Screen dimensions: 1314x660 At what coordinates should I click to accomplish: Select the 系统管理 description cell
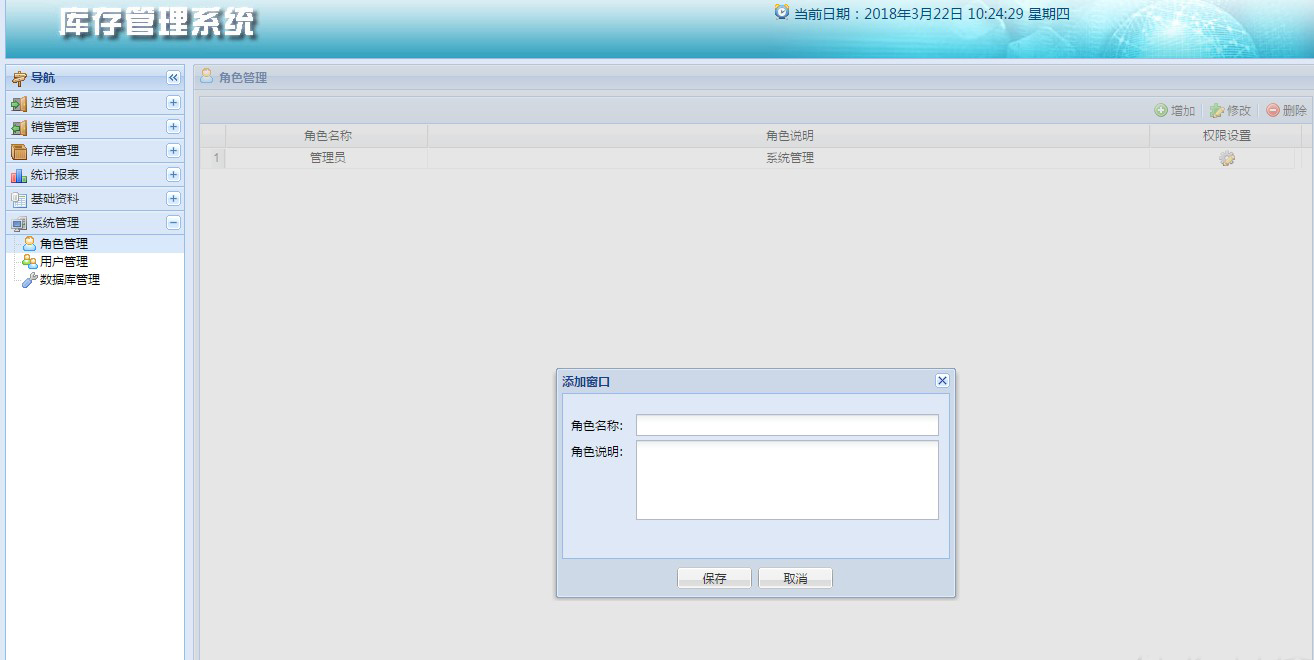click(x=789, y=158)
